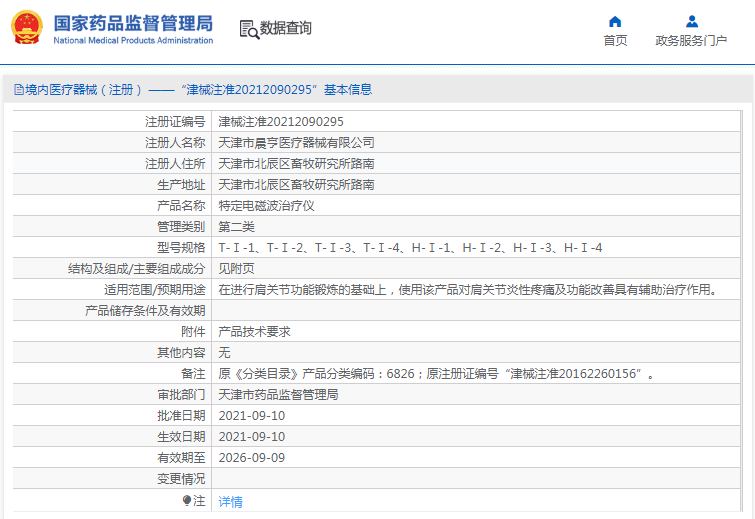Click the model specification row with T-Ⅰ-1
This screenshot has width=755, height=519.
(410, 247)
